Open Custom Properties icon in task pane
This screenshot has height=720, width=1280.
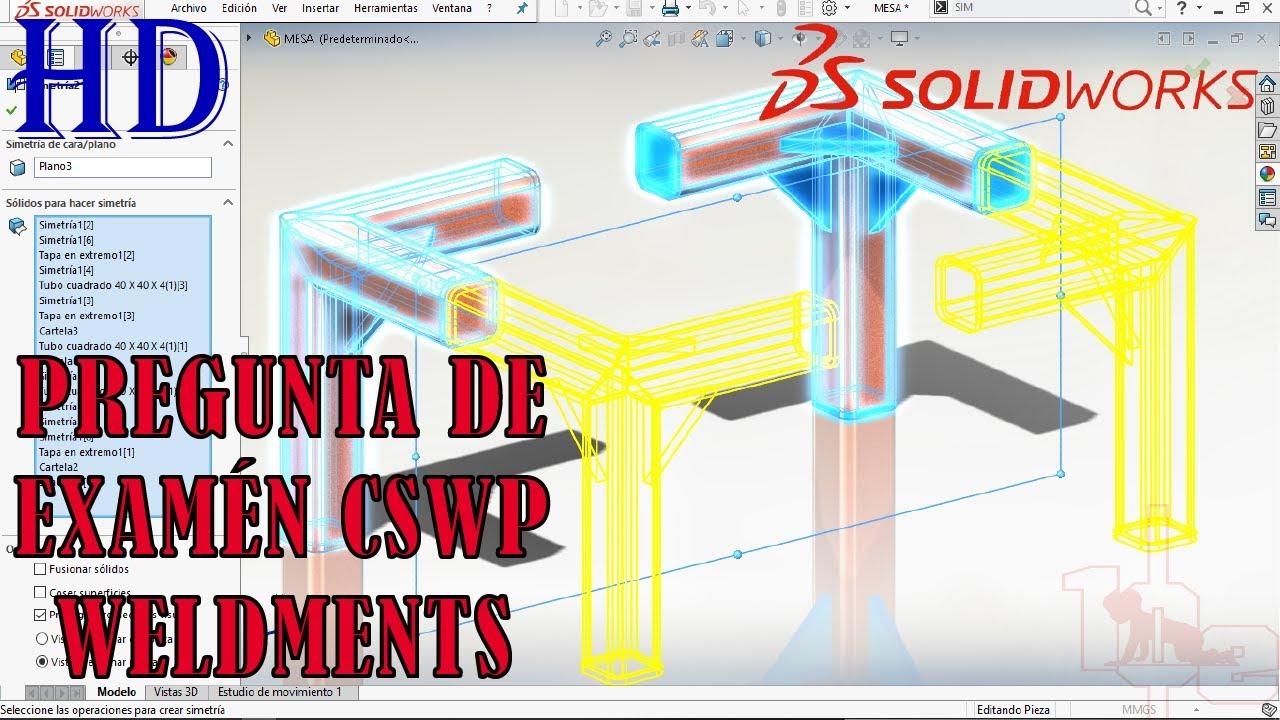pyautogui.click(x=1267, y=196)
